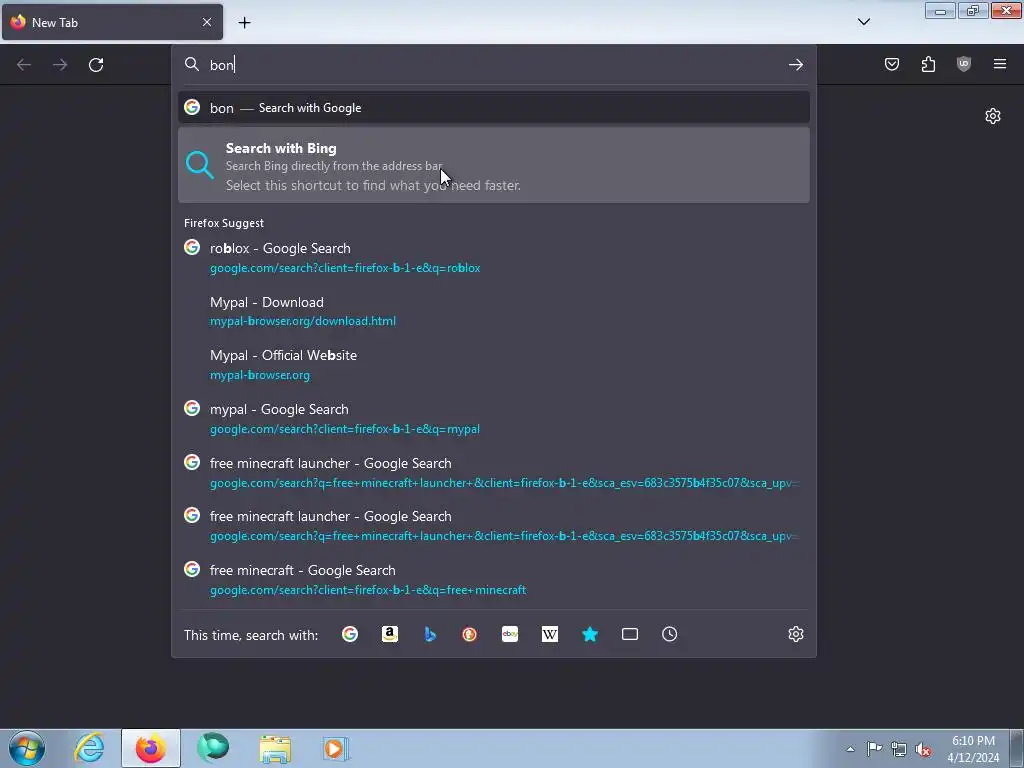Open the Pocket save icon
The image size is (1024, 768).
[x=891, y=64]
